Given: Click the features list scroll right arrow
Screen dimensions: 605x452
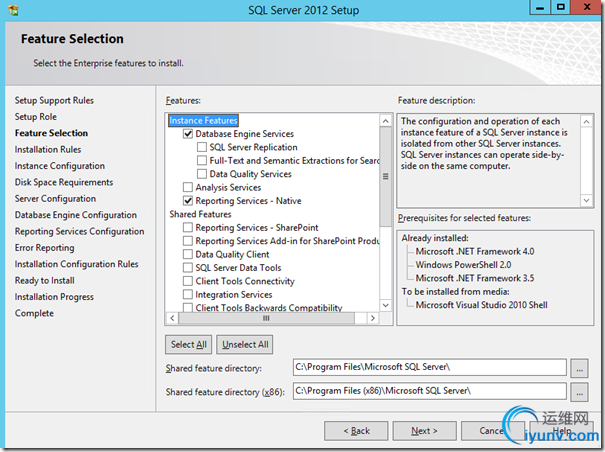Looking at the screenshot, I should point(372,318).
